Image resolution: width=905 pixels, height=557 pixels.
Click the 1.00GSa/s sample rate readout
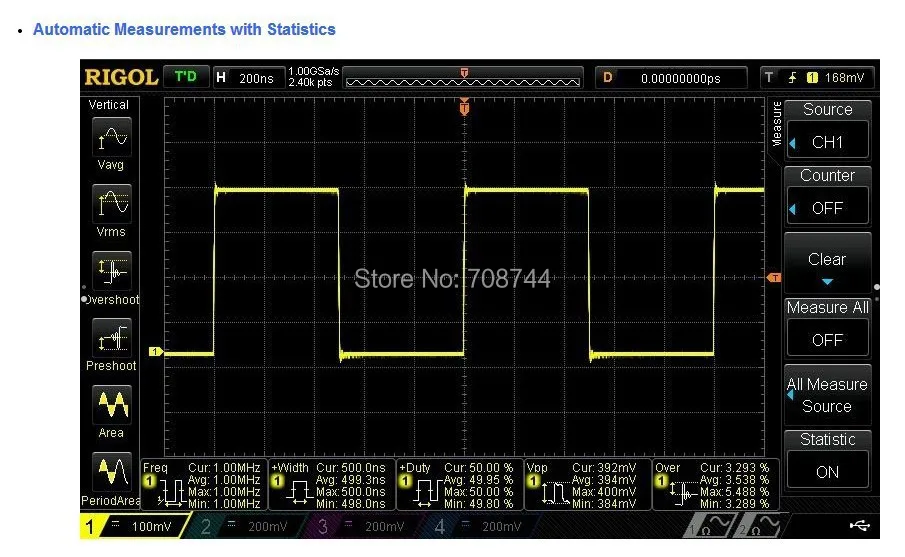[x=313, y=71]
